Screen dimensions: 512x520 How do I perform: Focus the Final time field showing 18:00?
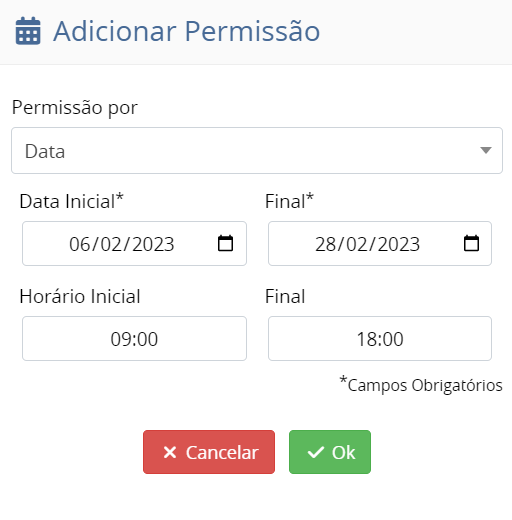point(380,339)
